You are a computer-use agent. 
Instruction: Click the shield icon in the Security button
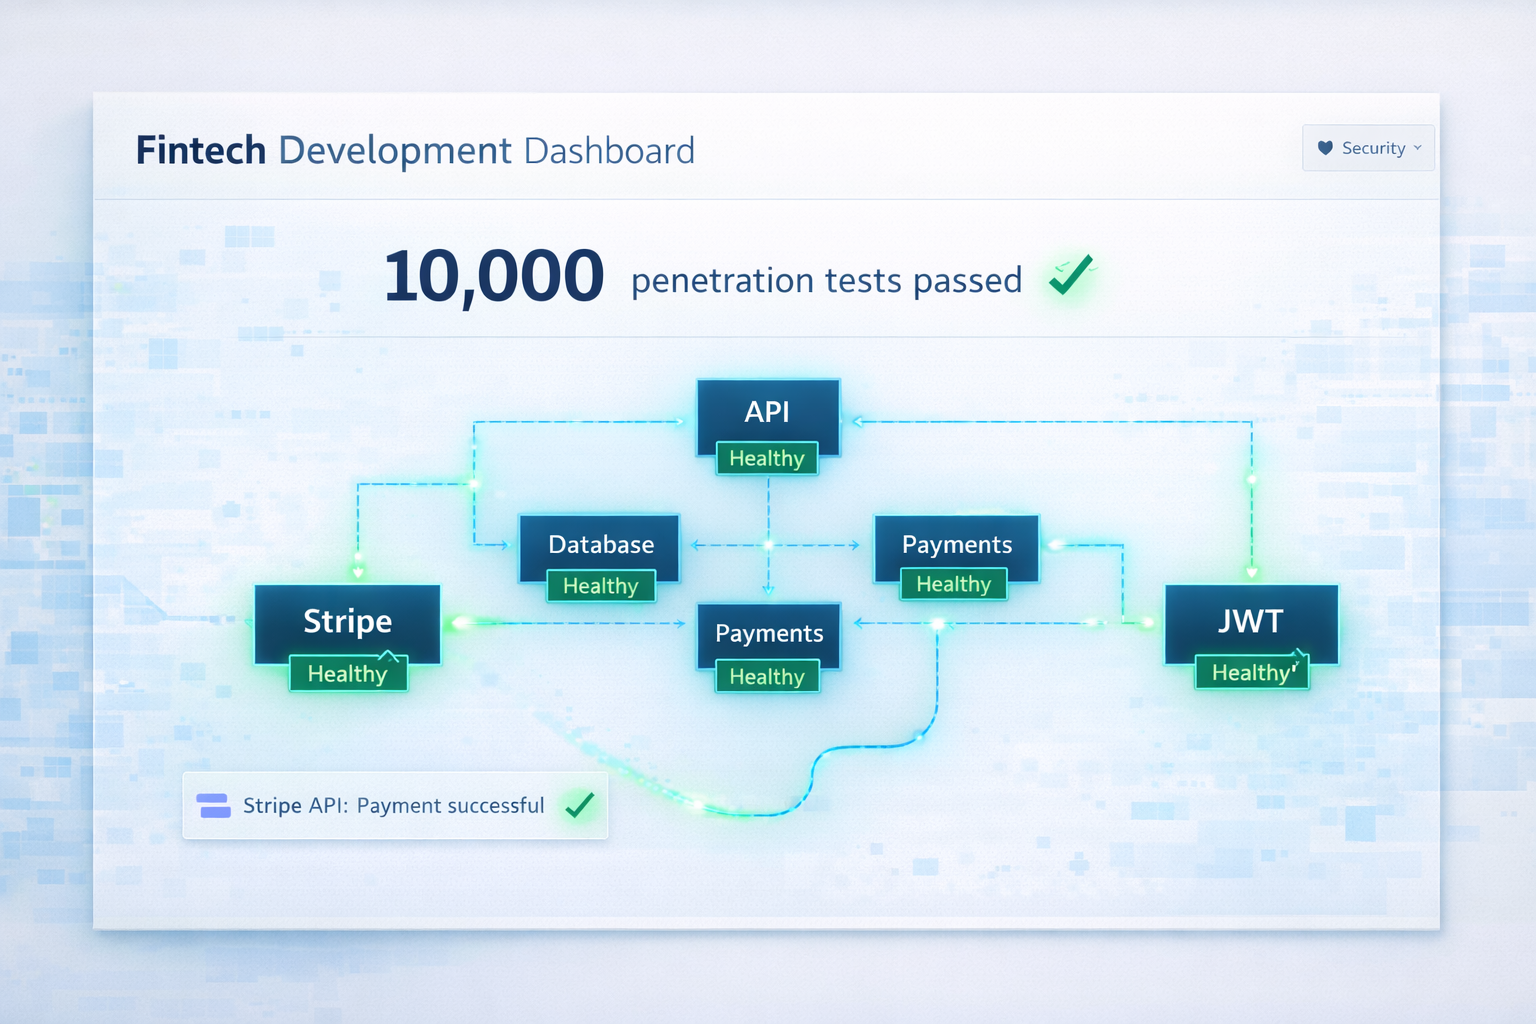[x=1325, y=148]
